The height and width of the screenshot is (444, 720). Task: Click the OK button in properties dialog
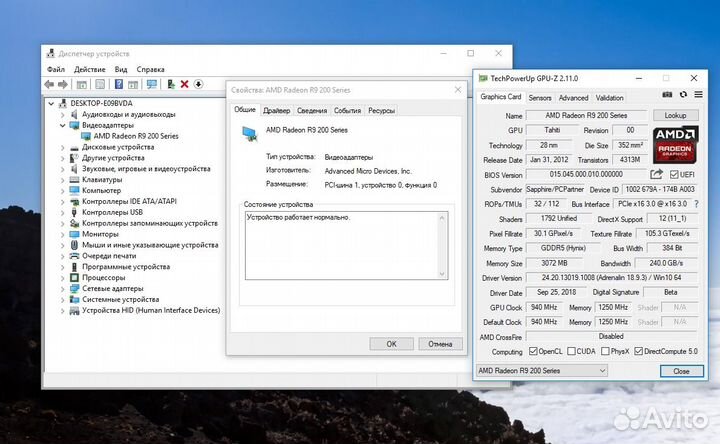pyautogui.click(x=391, y=343)
